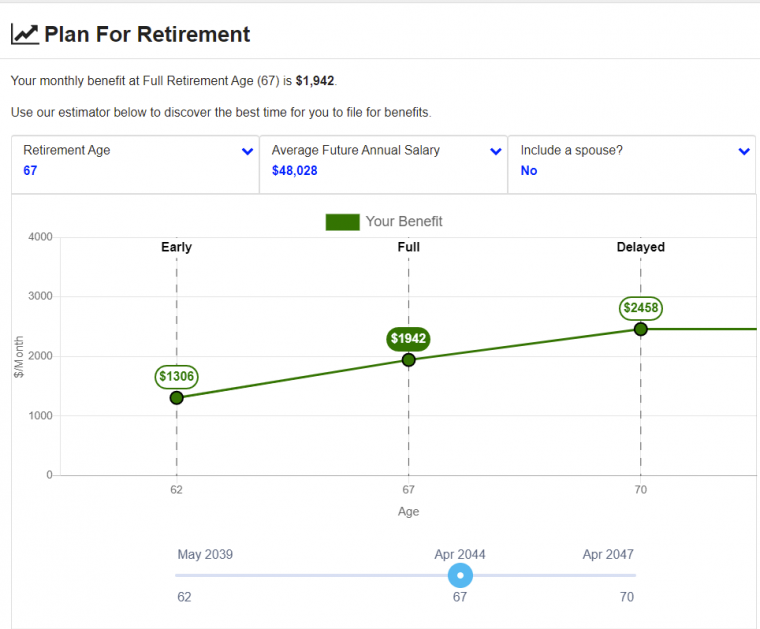Click the highlighted $1942 value label
This screenshot has width=760, height=629.
pyautogui.click(x=408, y=339)
